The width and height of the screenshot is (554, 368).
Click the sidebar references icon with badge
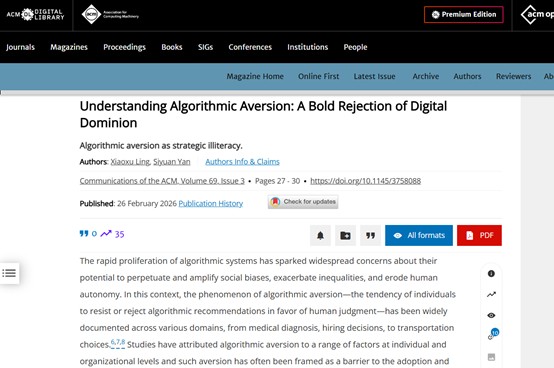[x=493, y=334]
